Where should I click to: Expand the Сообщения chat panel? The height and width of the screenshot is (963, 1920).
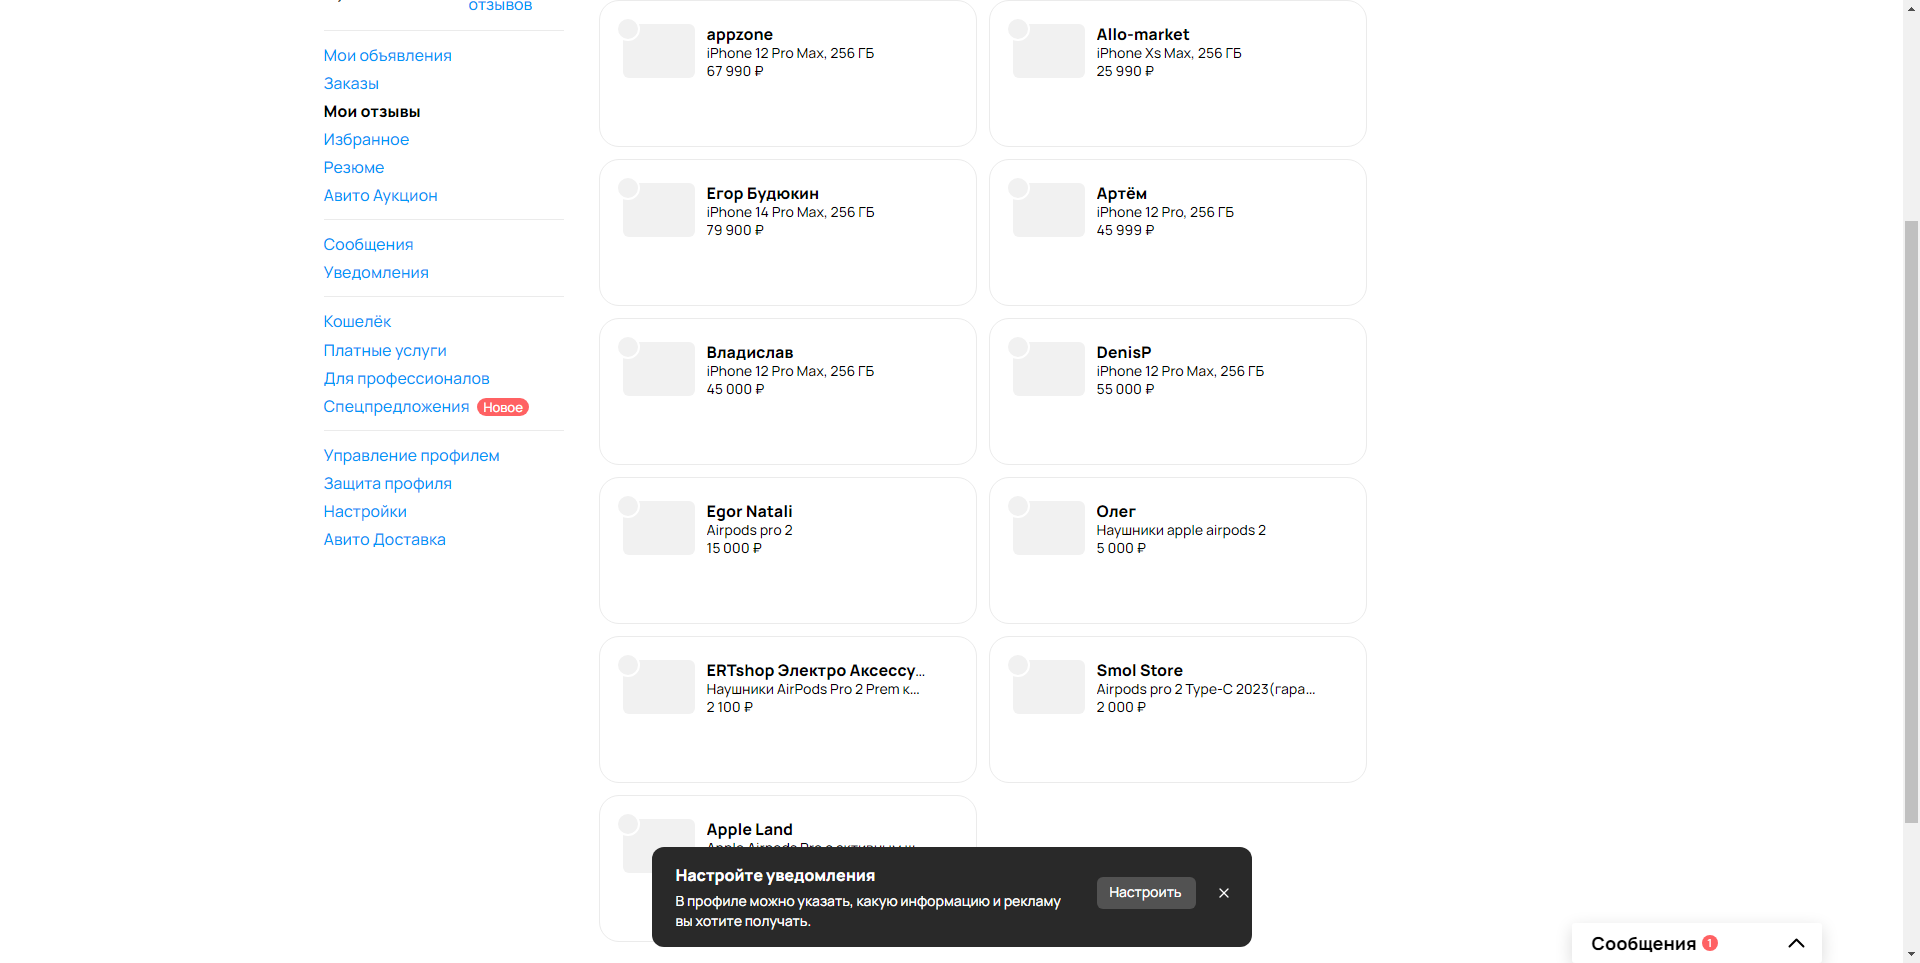click(x=1796, y=943)
